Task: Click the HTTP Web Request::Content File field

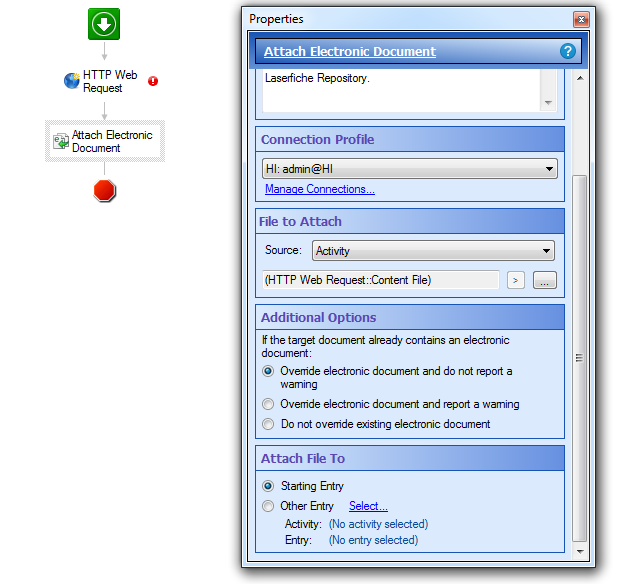Action: click(x=381, y=280)
